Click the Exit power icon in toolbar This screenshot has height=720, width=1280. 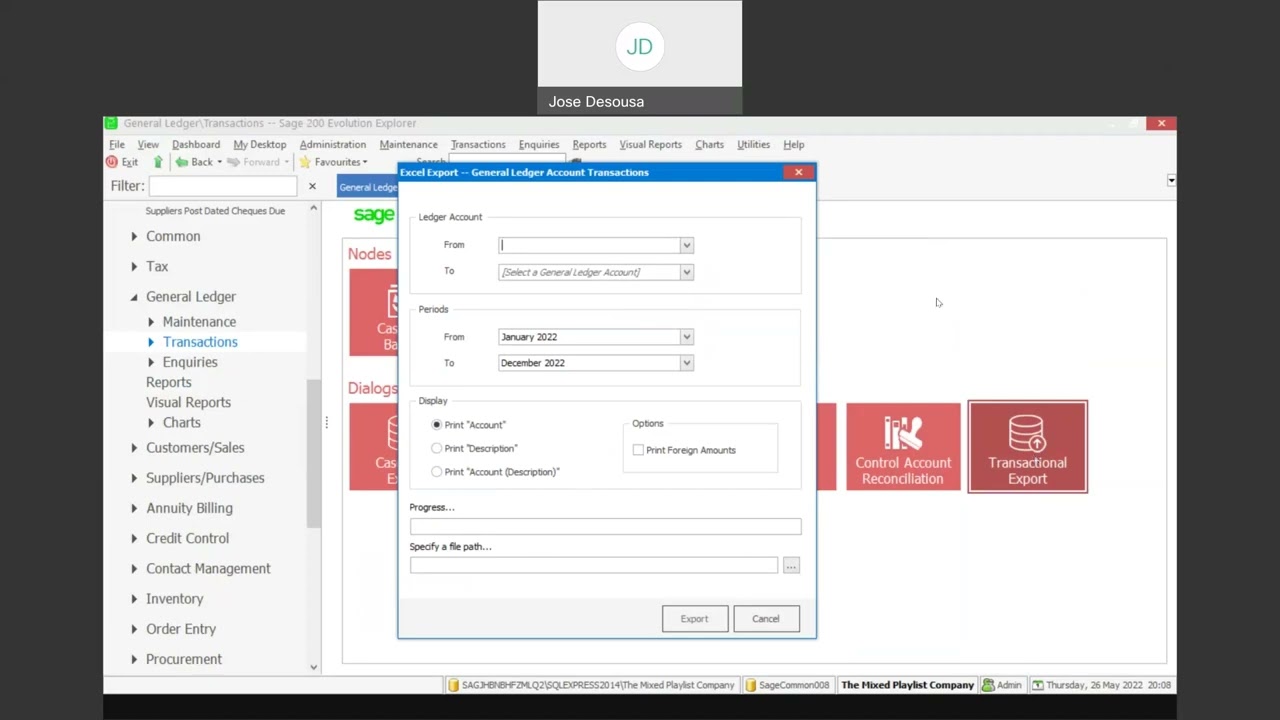(112, 162)
